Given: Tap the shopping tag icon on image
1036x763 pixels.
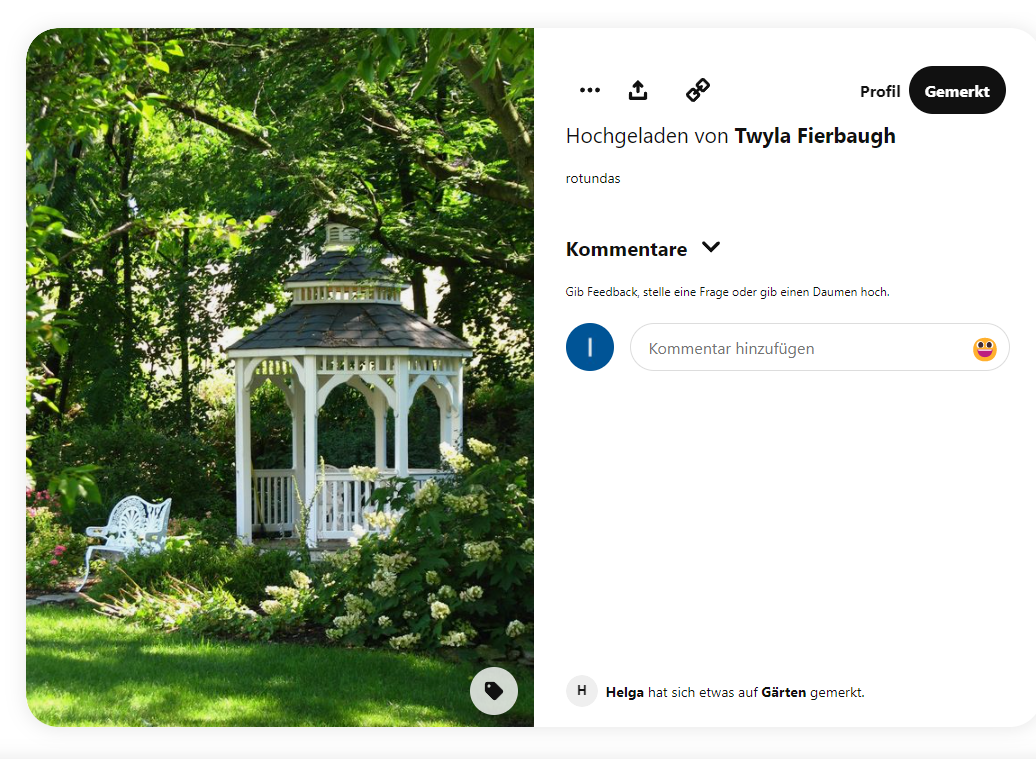Looking at the screenshot, I should tap(494, 691).
